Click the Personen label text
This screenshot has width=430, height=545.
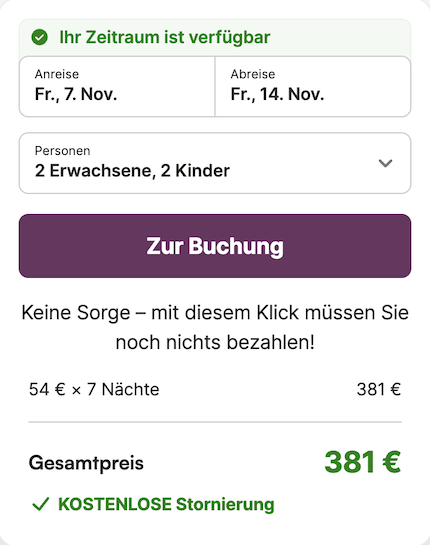point(63,151)
